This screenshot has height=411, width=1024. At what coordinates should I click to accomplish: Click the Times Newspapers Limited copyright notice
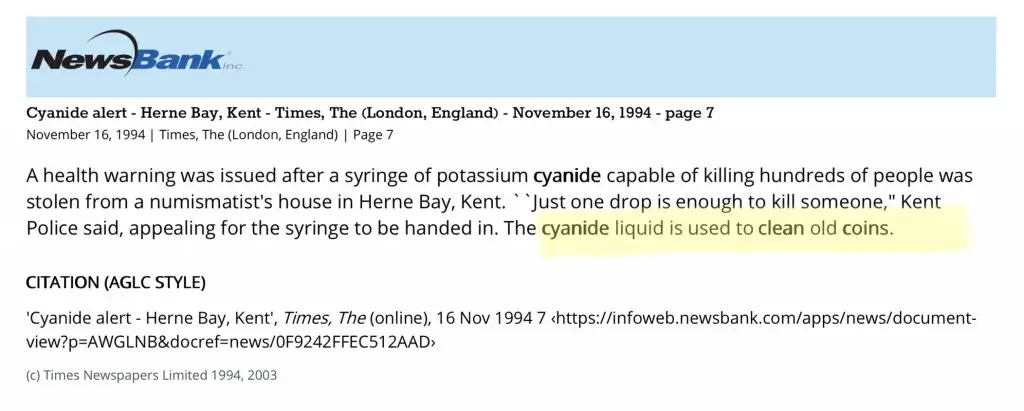tap(151, 375)
